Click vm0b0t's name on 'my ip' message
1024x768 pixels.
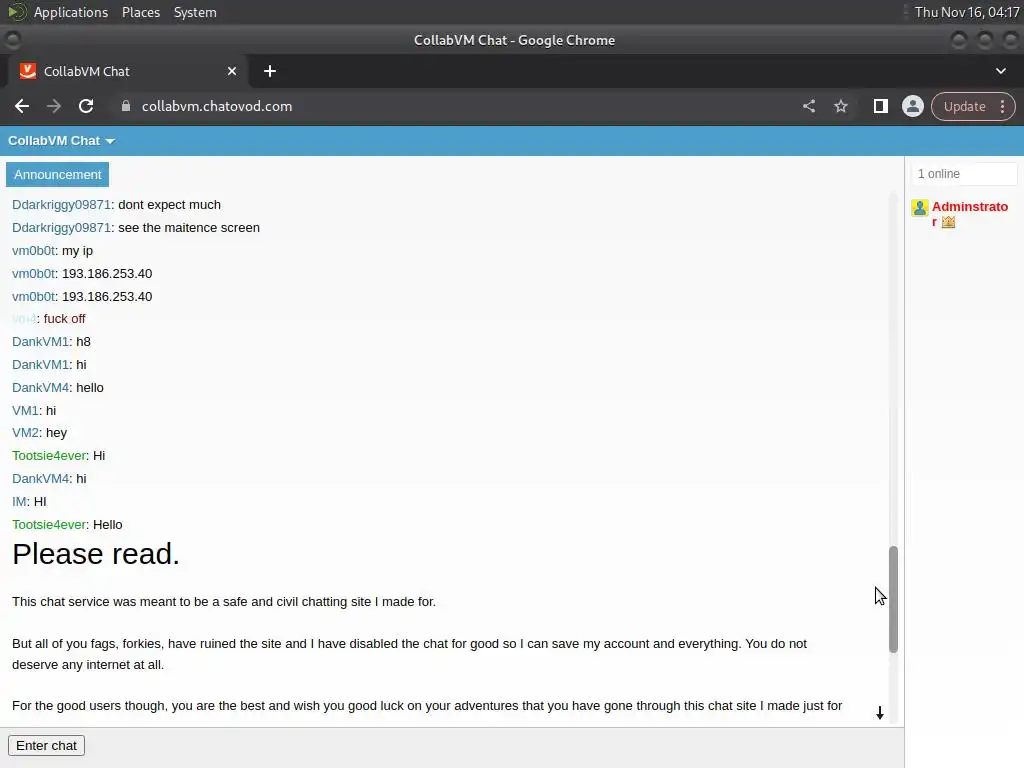[33, 251]
